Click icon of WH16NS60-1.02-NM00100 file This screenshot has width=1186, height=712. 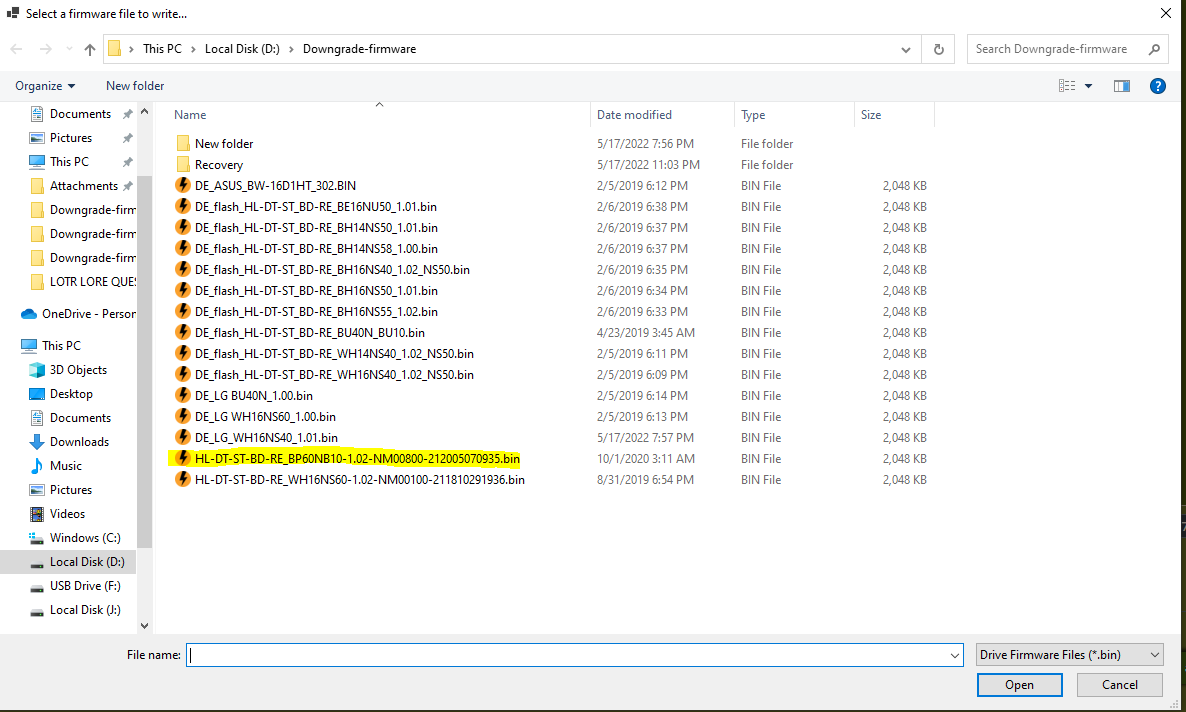click(182, 480)
